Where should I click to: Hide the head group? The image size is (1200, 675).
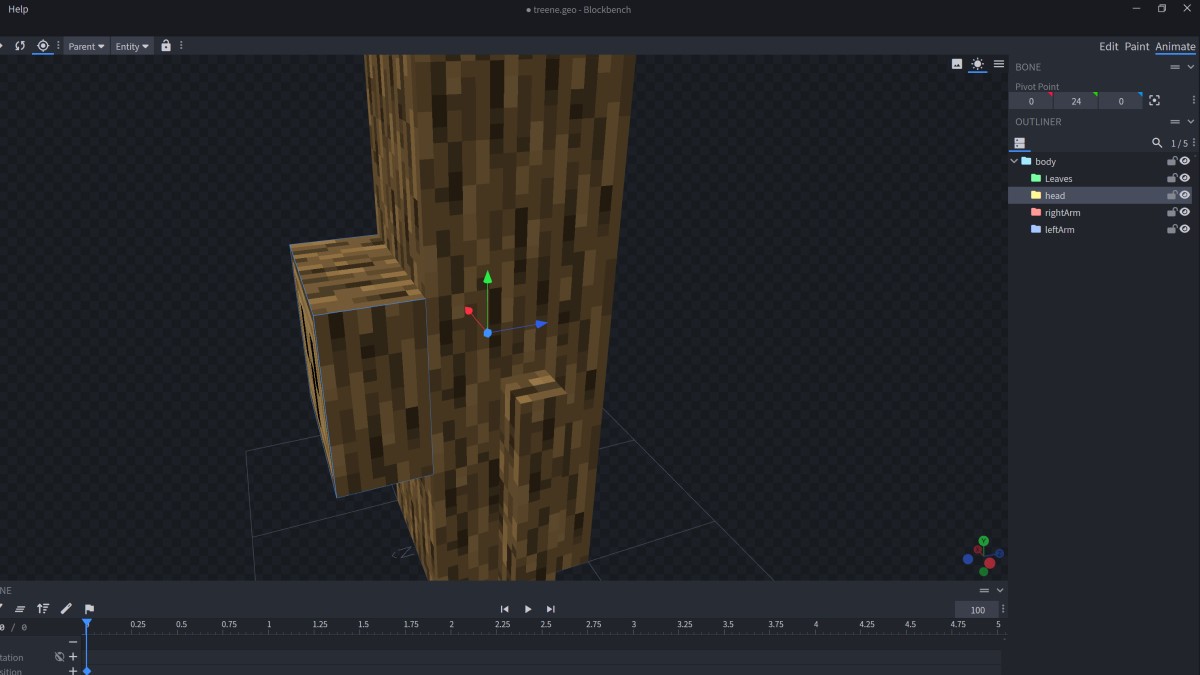pyautogui.click(x=1185, y=195)
